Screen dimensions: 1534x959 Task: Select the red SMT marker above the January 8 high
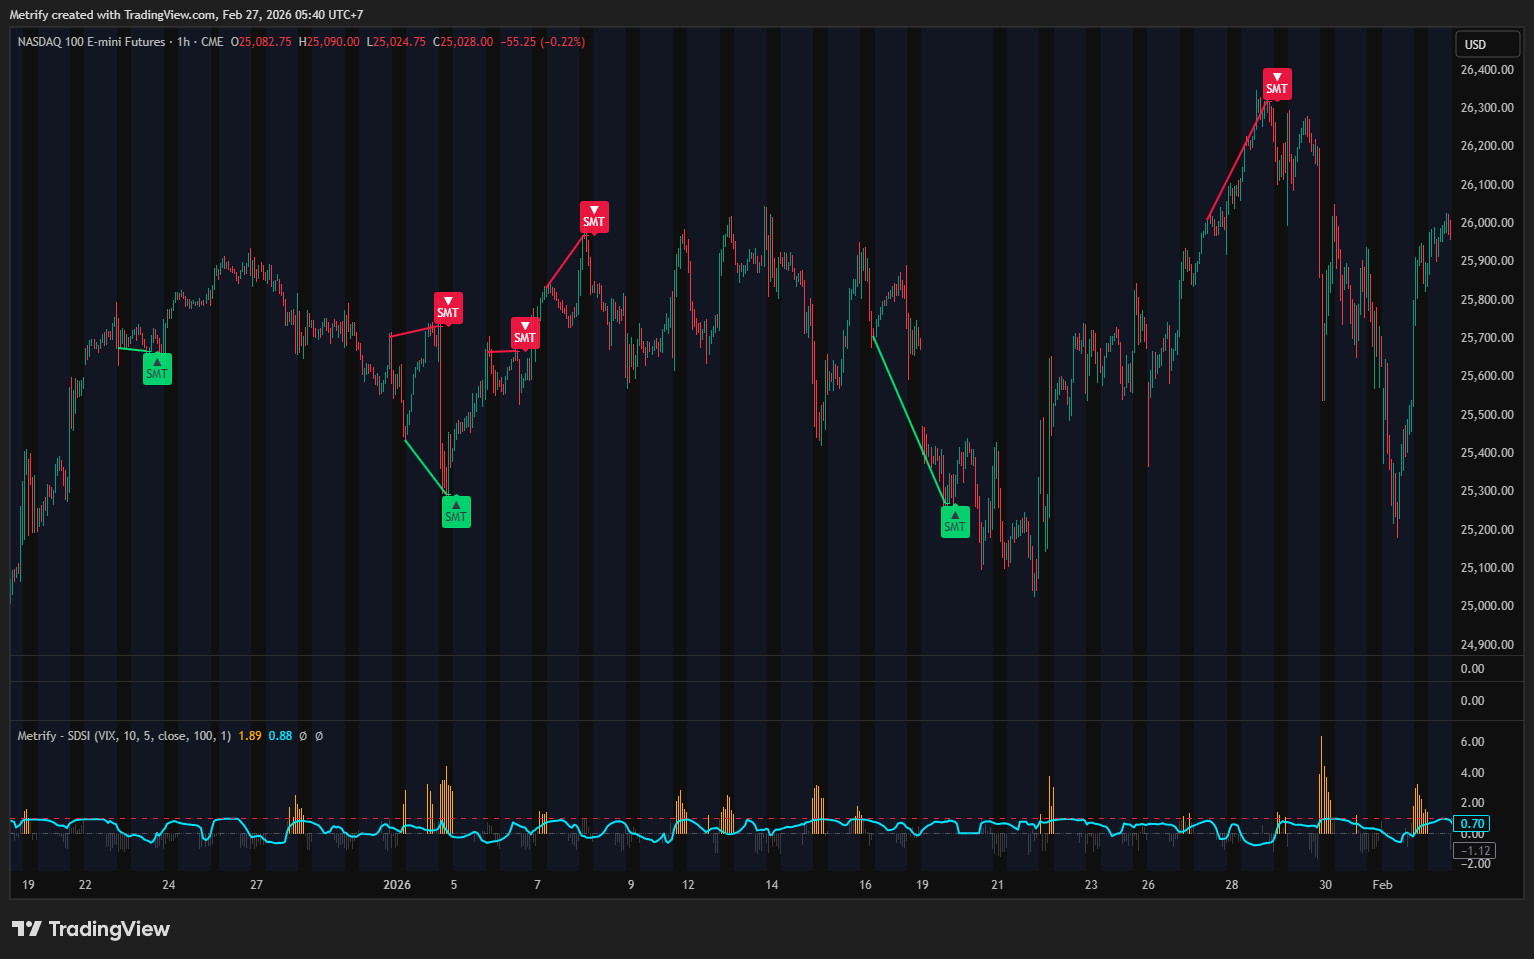tap(594, 217)
